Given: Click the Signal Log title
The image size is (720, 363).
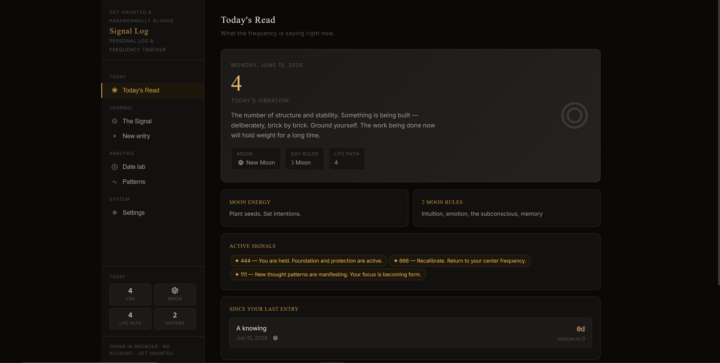Looking at the screenshot, I should pyautogui.click(x=129, y=31).
